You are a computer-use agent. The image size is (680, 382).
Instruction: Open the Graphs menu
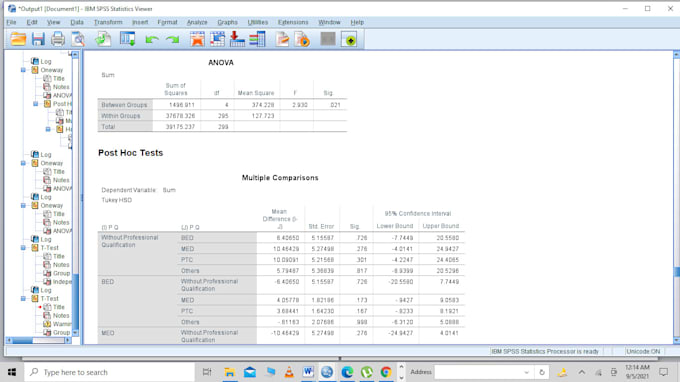tap(227, 22)
